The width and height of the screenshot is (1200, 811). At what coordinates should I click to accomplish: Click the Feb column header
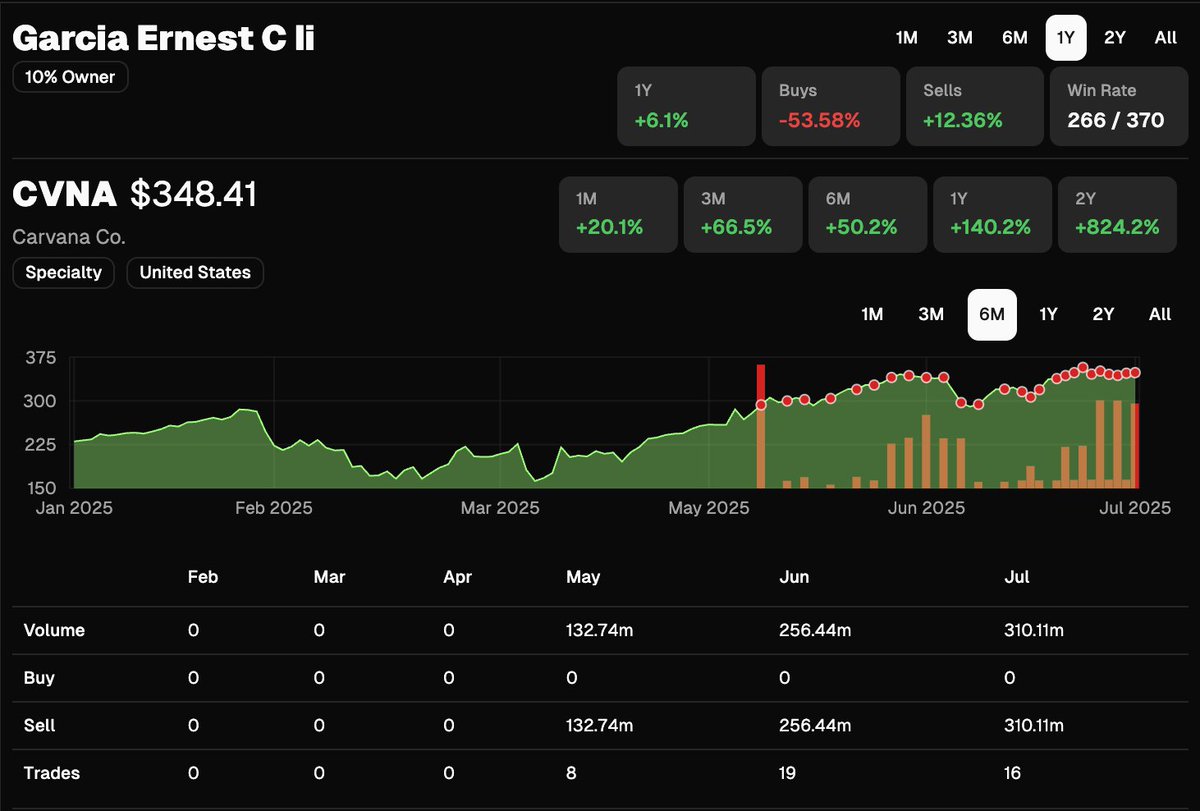pos(202,577)
